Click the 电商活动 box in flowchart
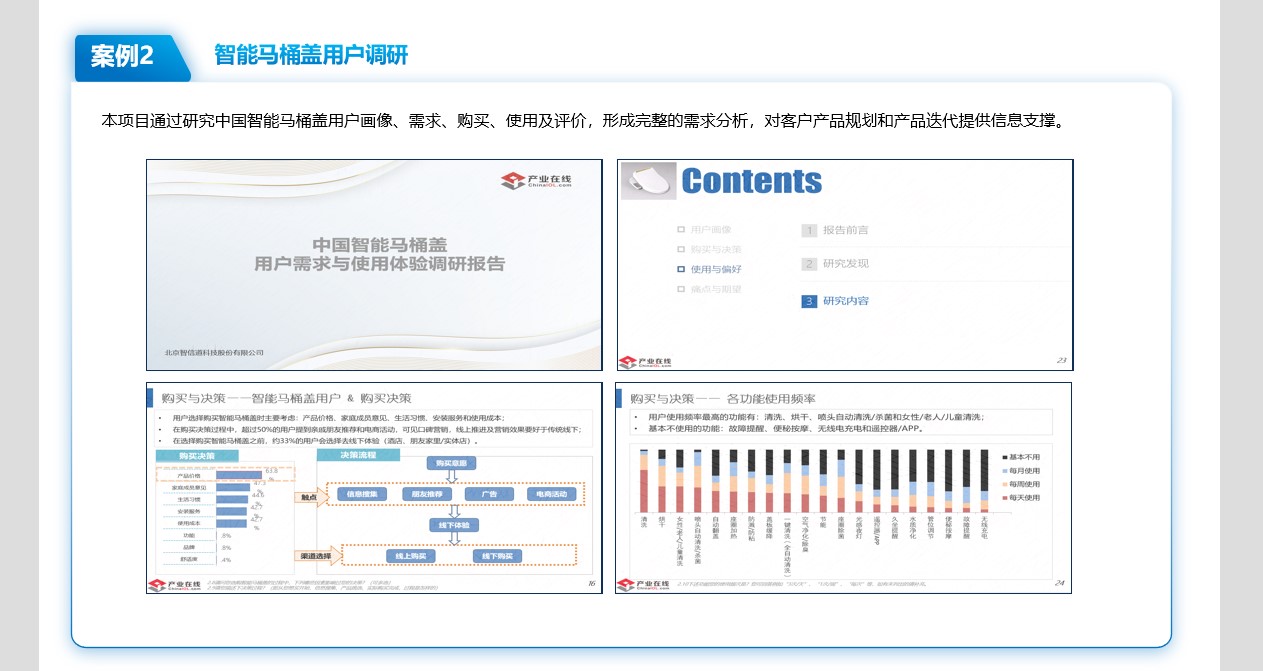This screenshot has height=671, width=1263. tap(551, 494)
